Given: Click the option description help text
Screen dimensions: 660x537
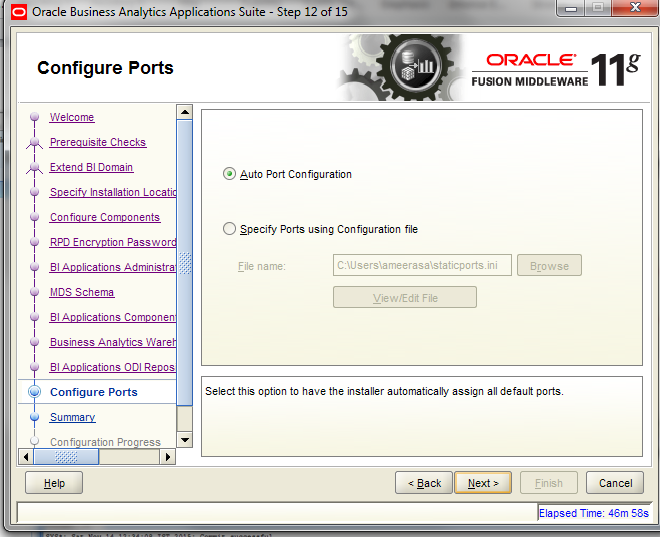Looking at the screenshot, I should (384, 391).
